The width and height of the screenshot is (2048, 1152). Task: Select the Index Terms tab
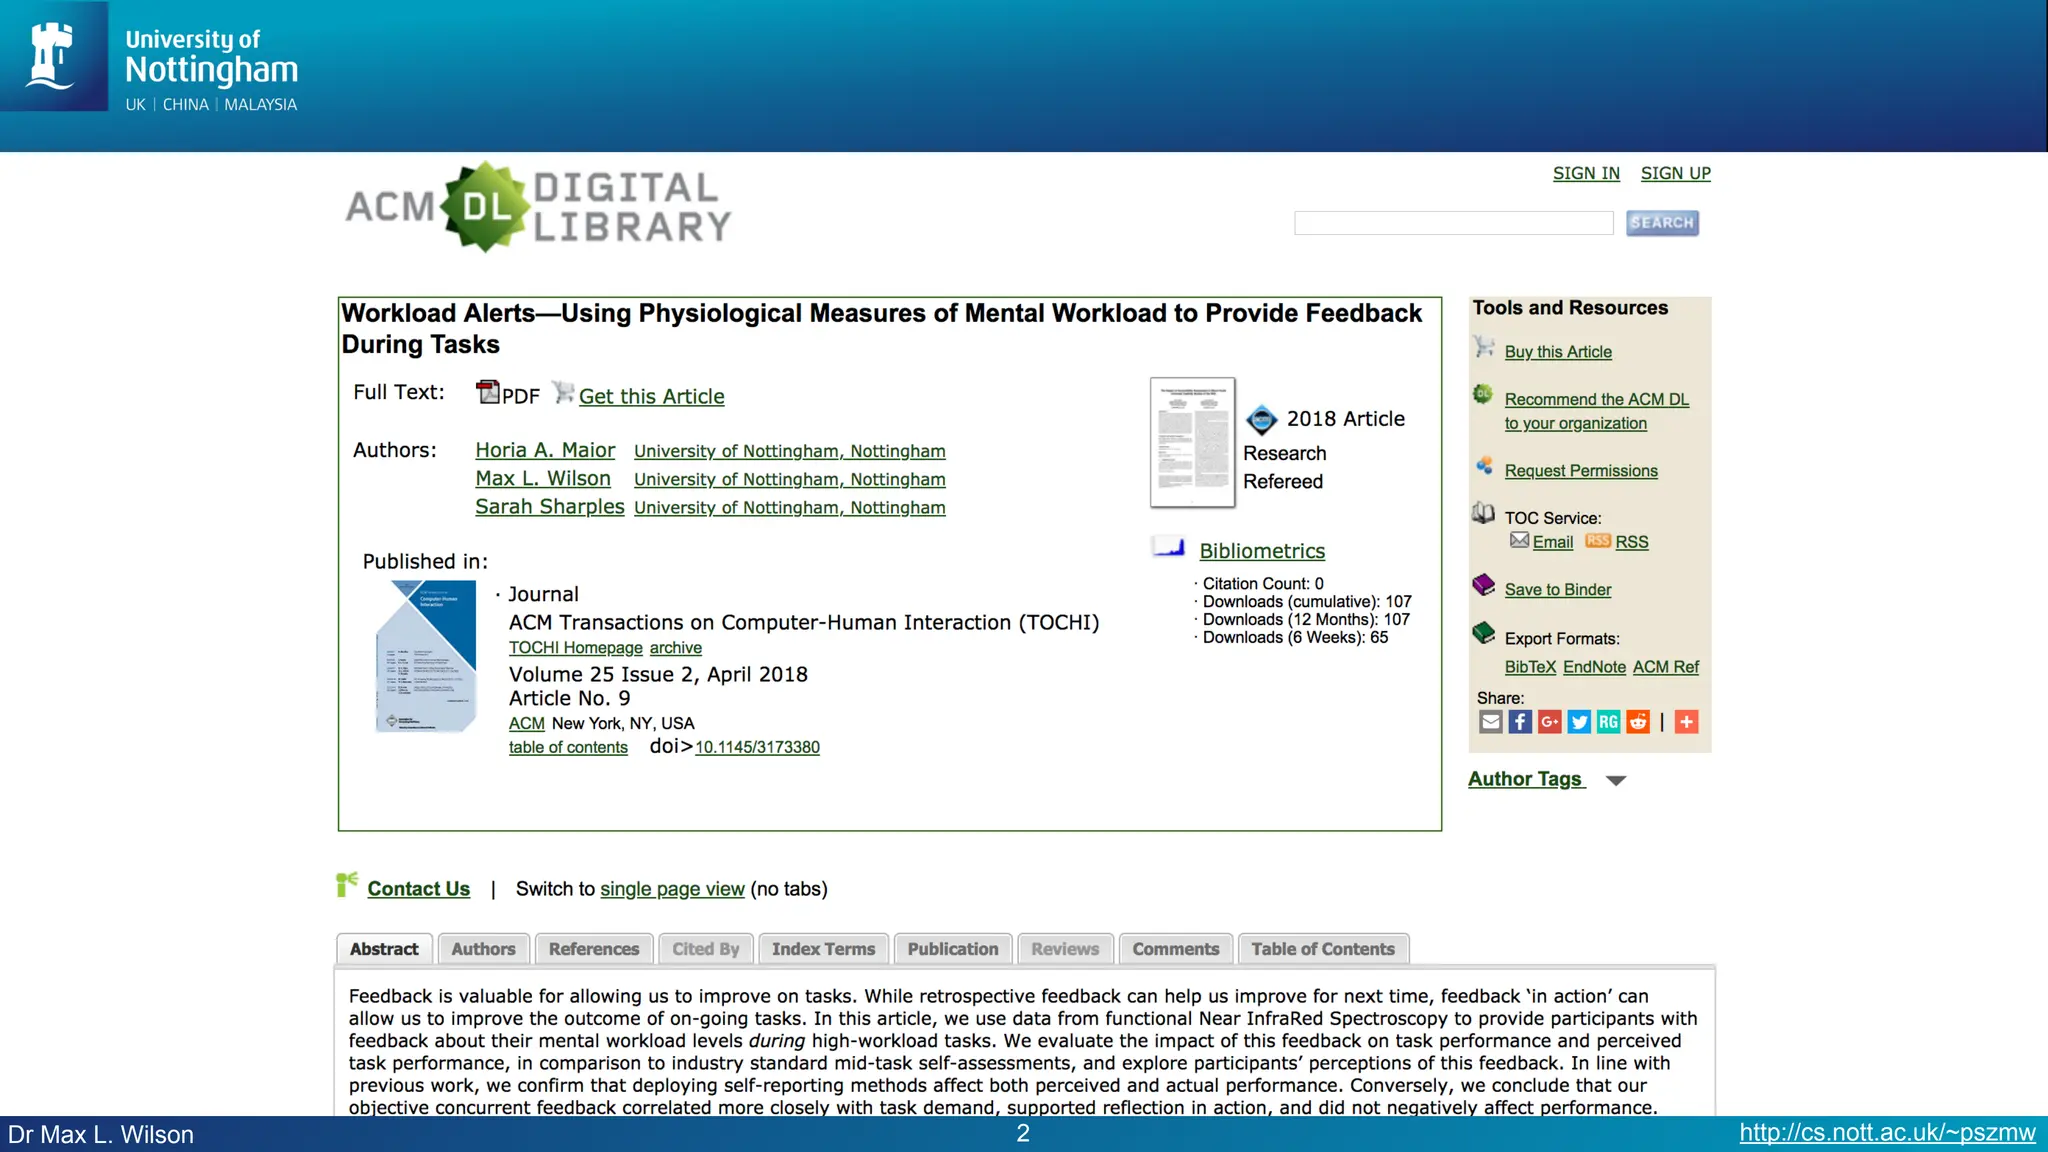tap(823, 949)
